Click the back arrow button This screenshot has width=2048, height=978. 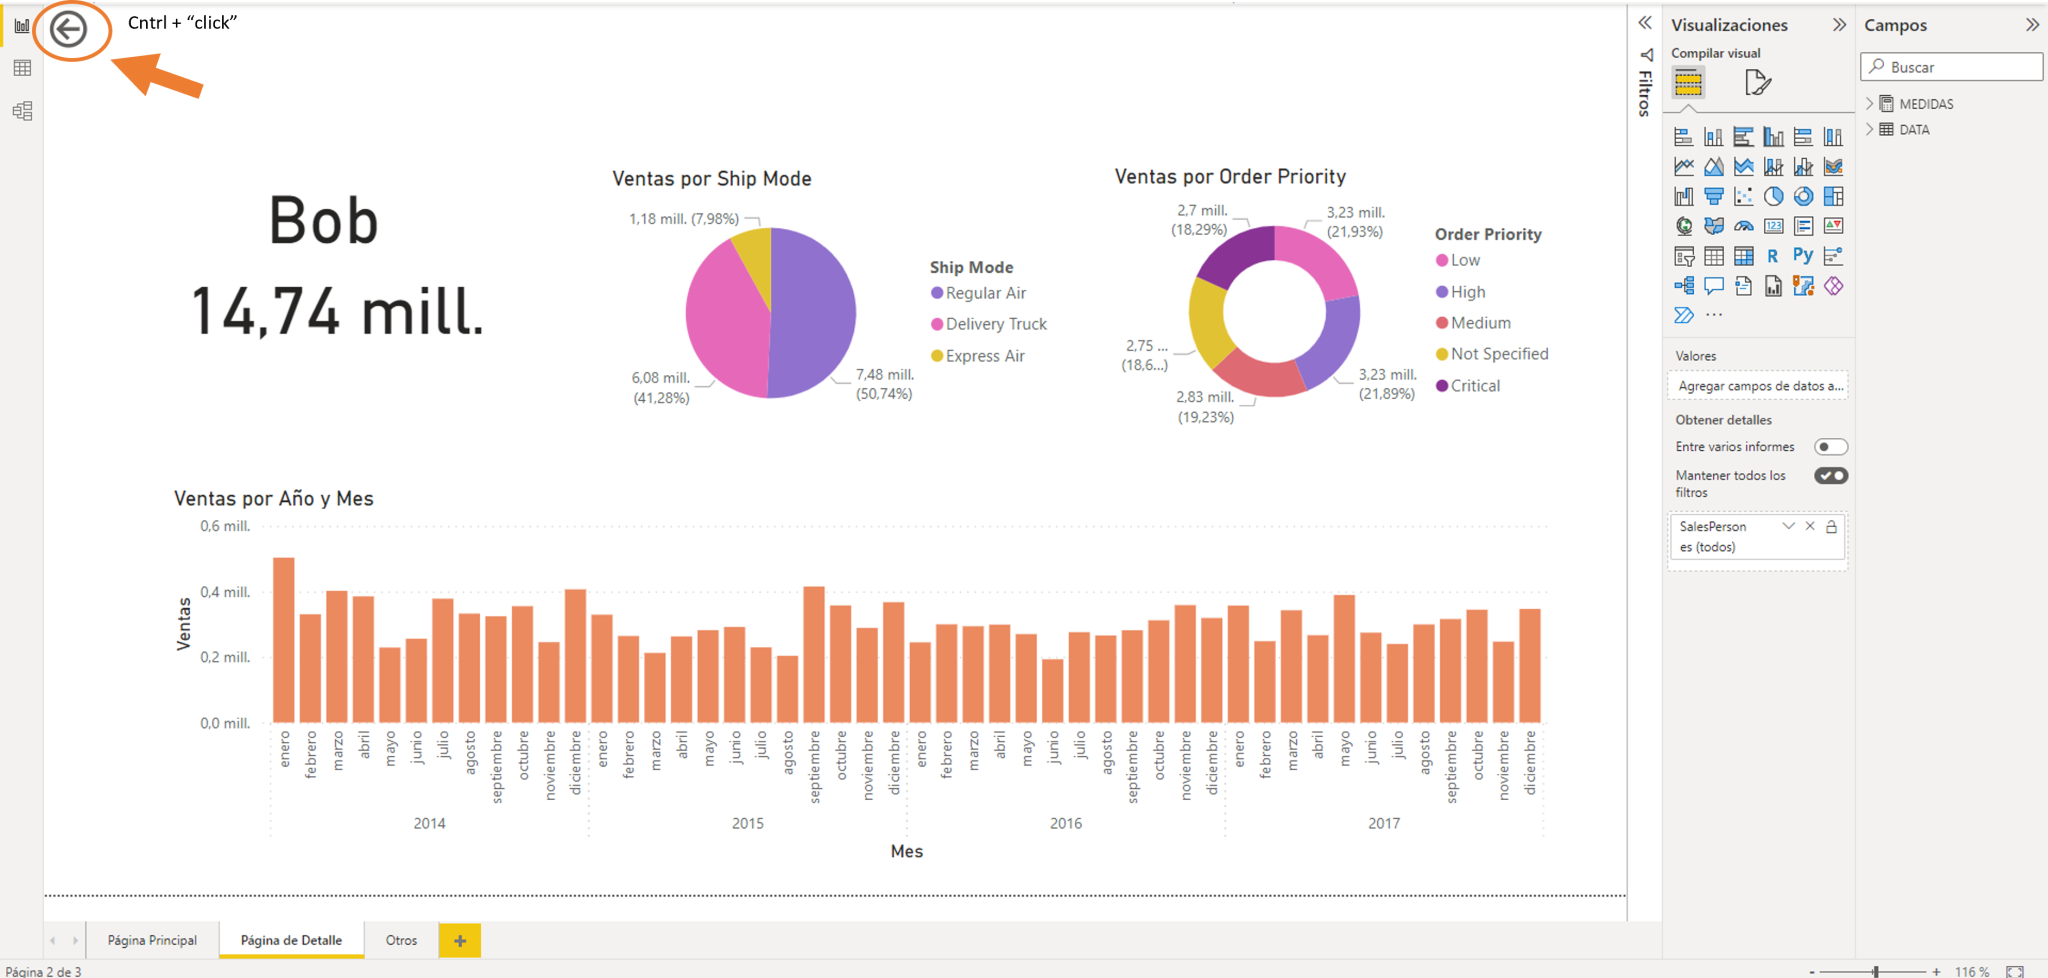pyautogui.click(x=68, y=29)
